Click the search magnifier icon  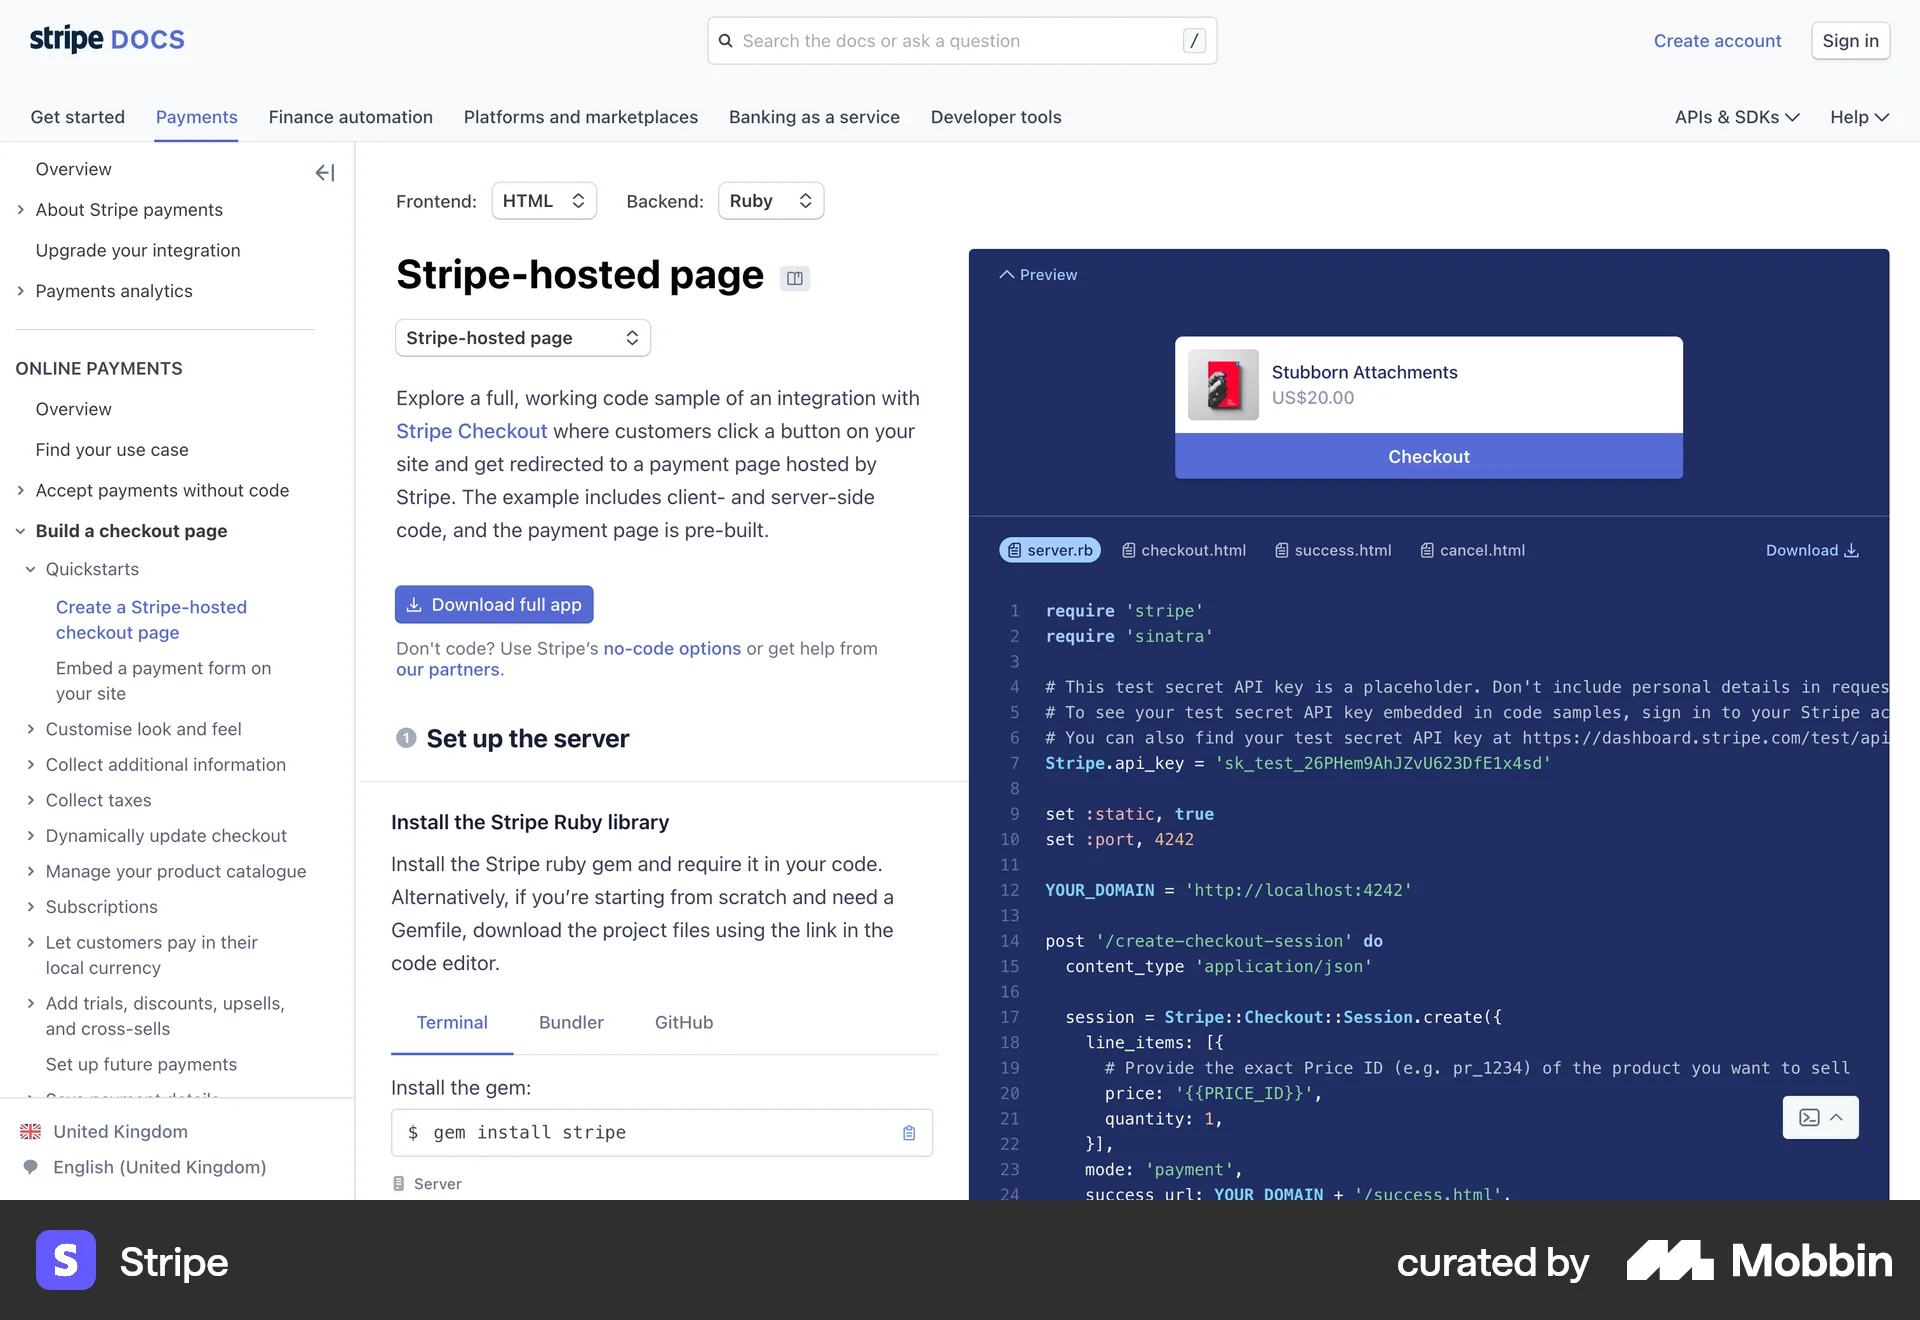tap(726, 40)
